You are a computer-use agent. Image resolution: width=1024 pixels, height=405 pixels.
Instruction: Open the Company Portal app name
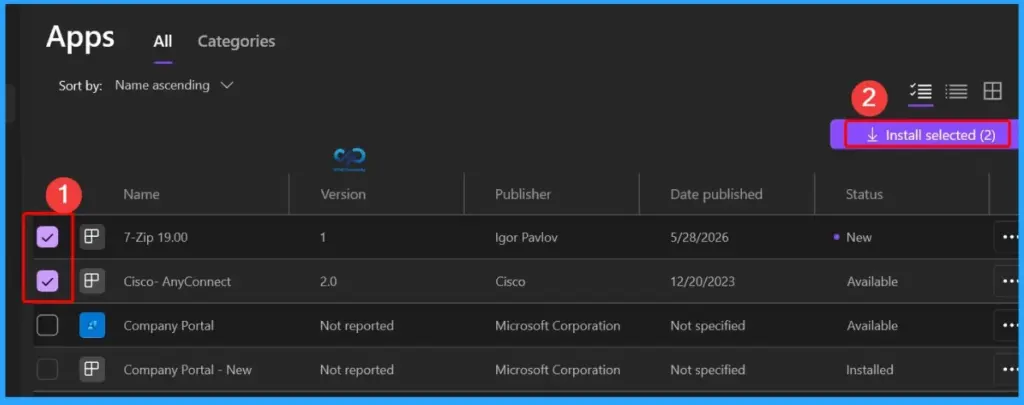pos(168,325)
